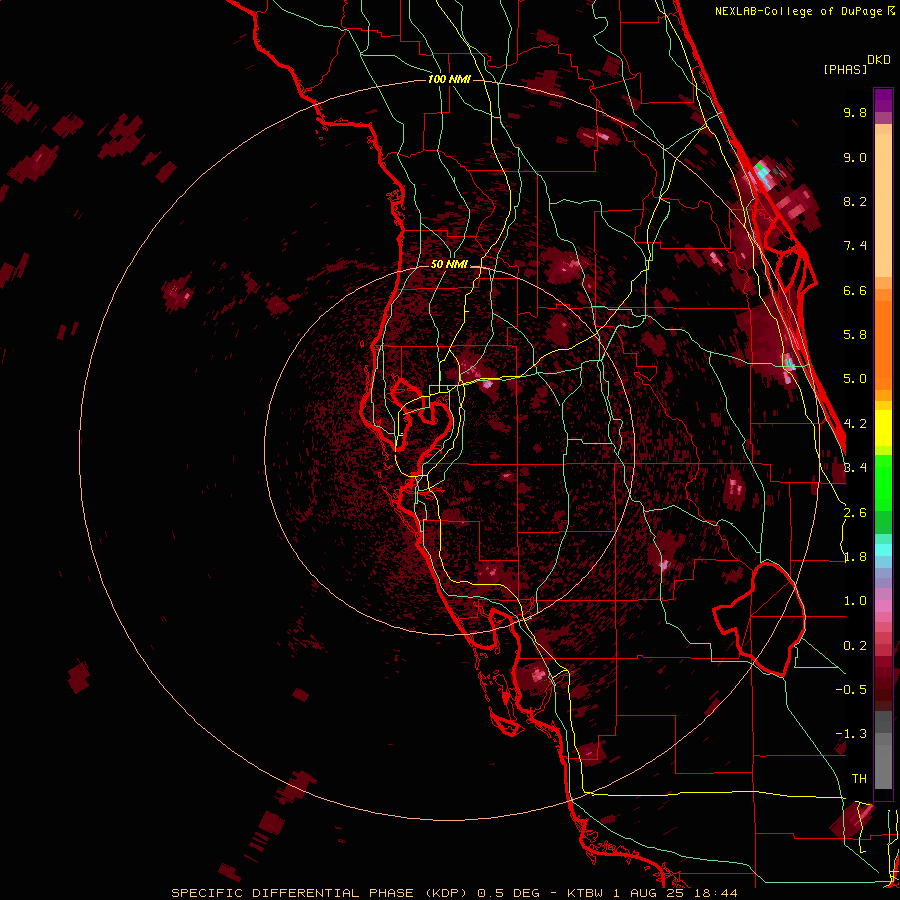
Task: Pick the orange segment of the color bar
Action: [883, 344]
